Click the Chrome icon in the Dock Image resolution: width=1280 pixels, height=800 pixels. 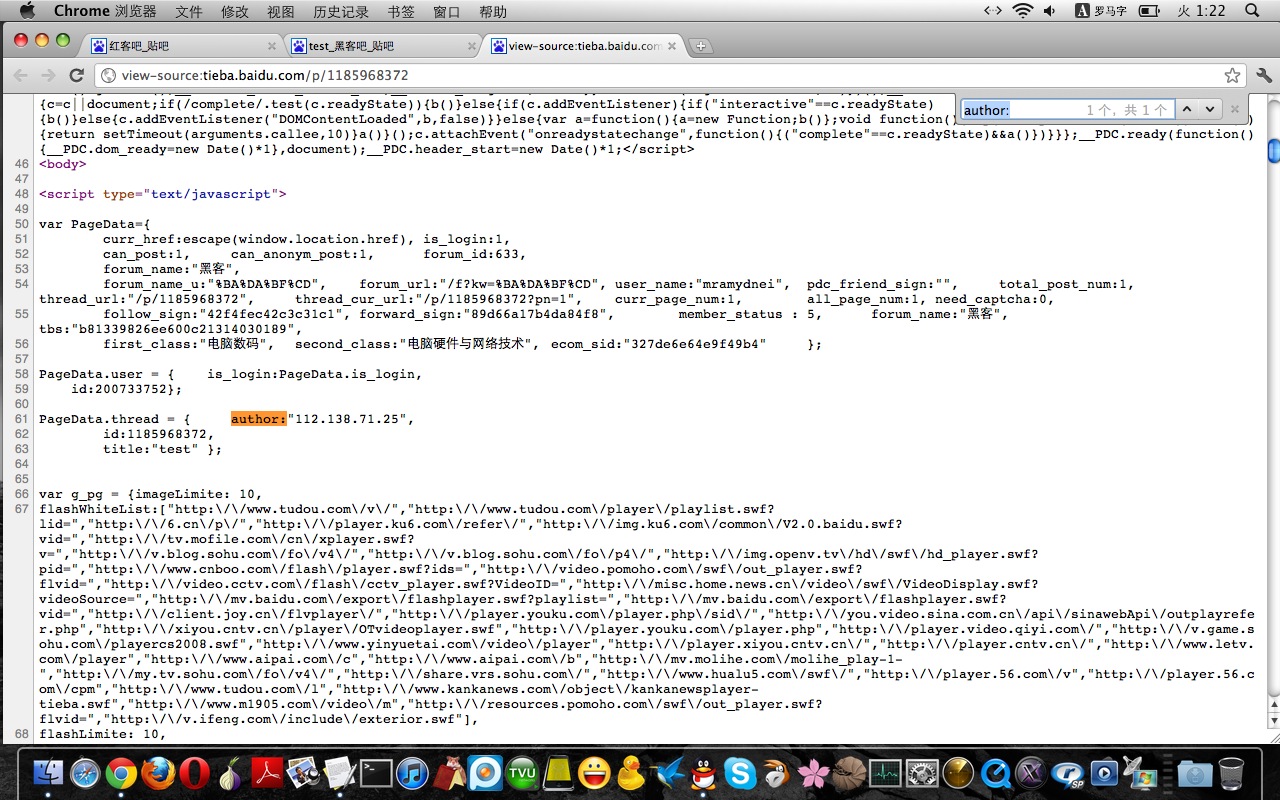pos(122,772)
